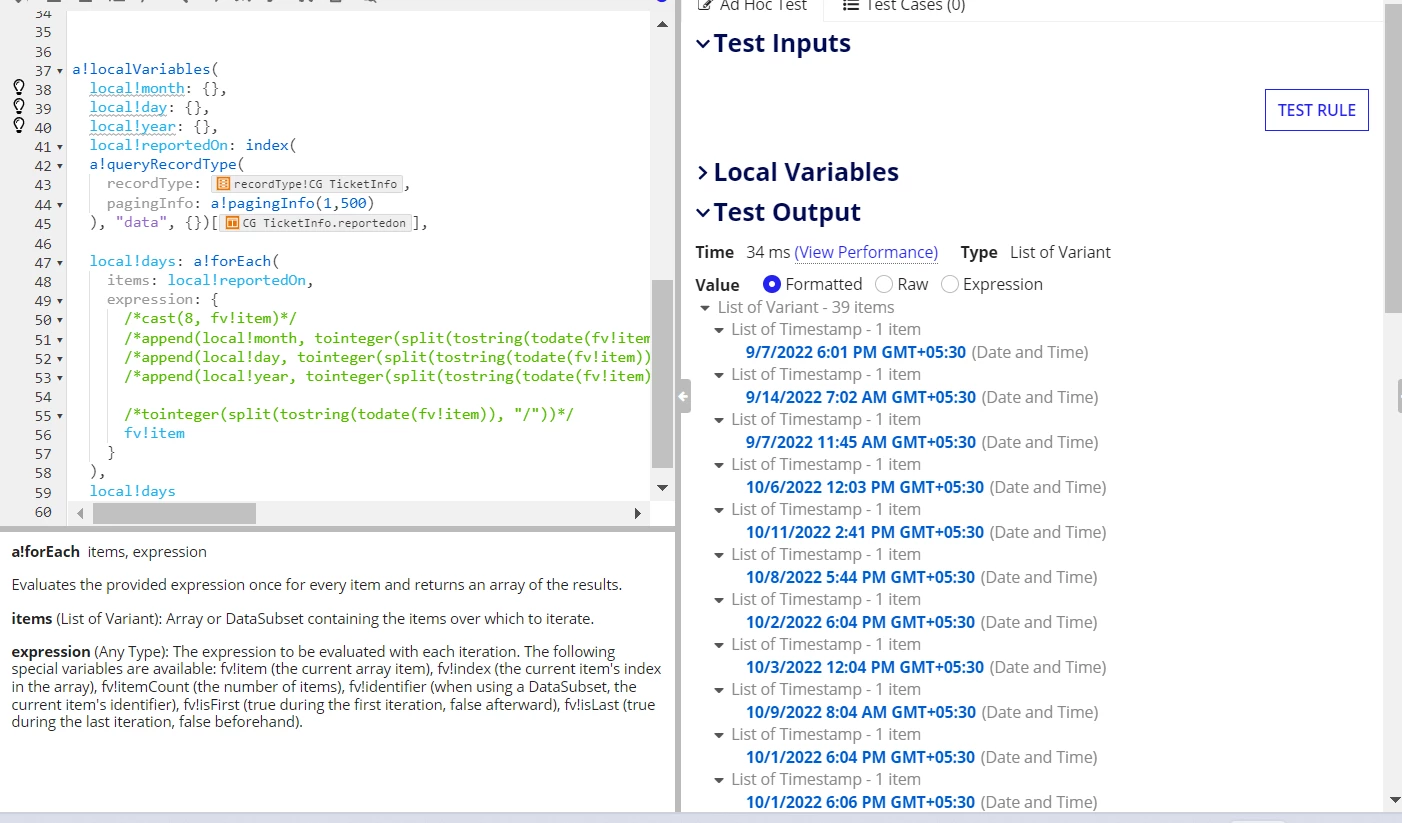Collapse the List of Variant - 39 items node

pos(704,308)
